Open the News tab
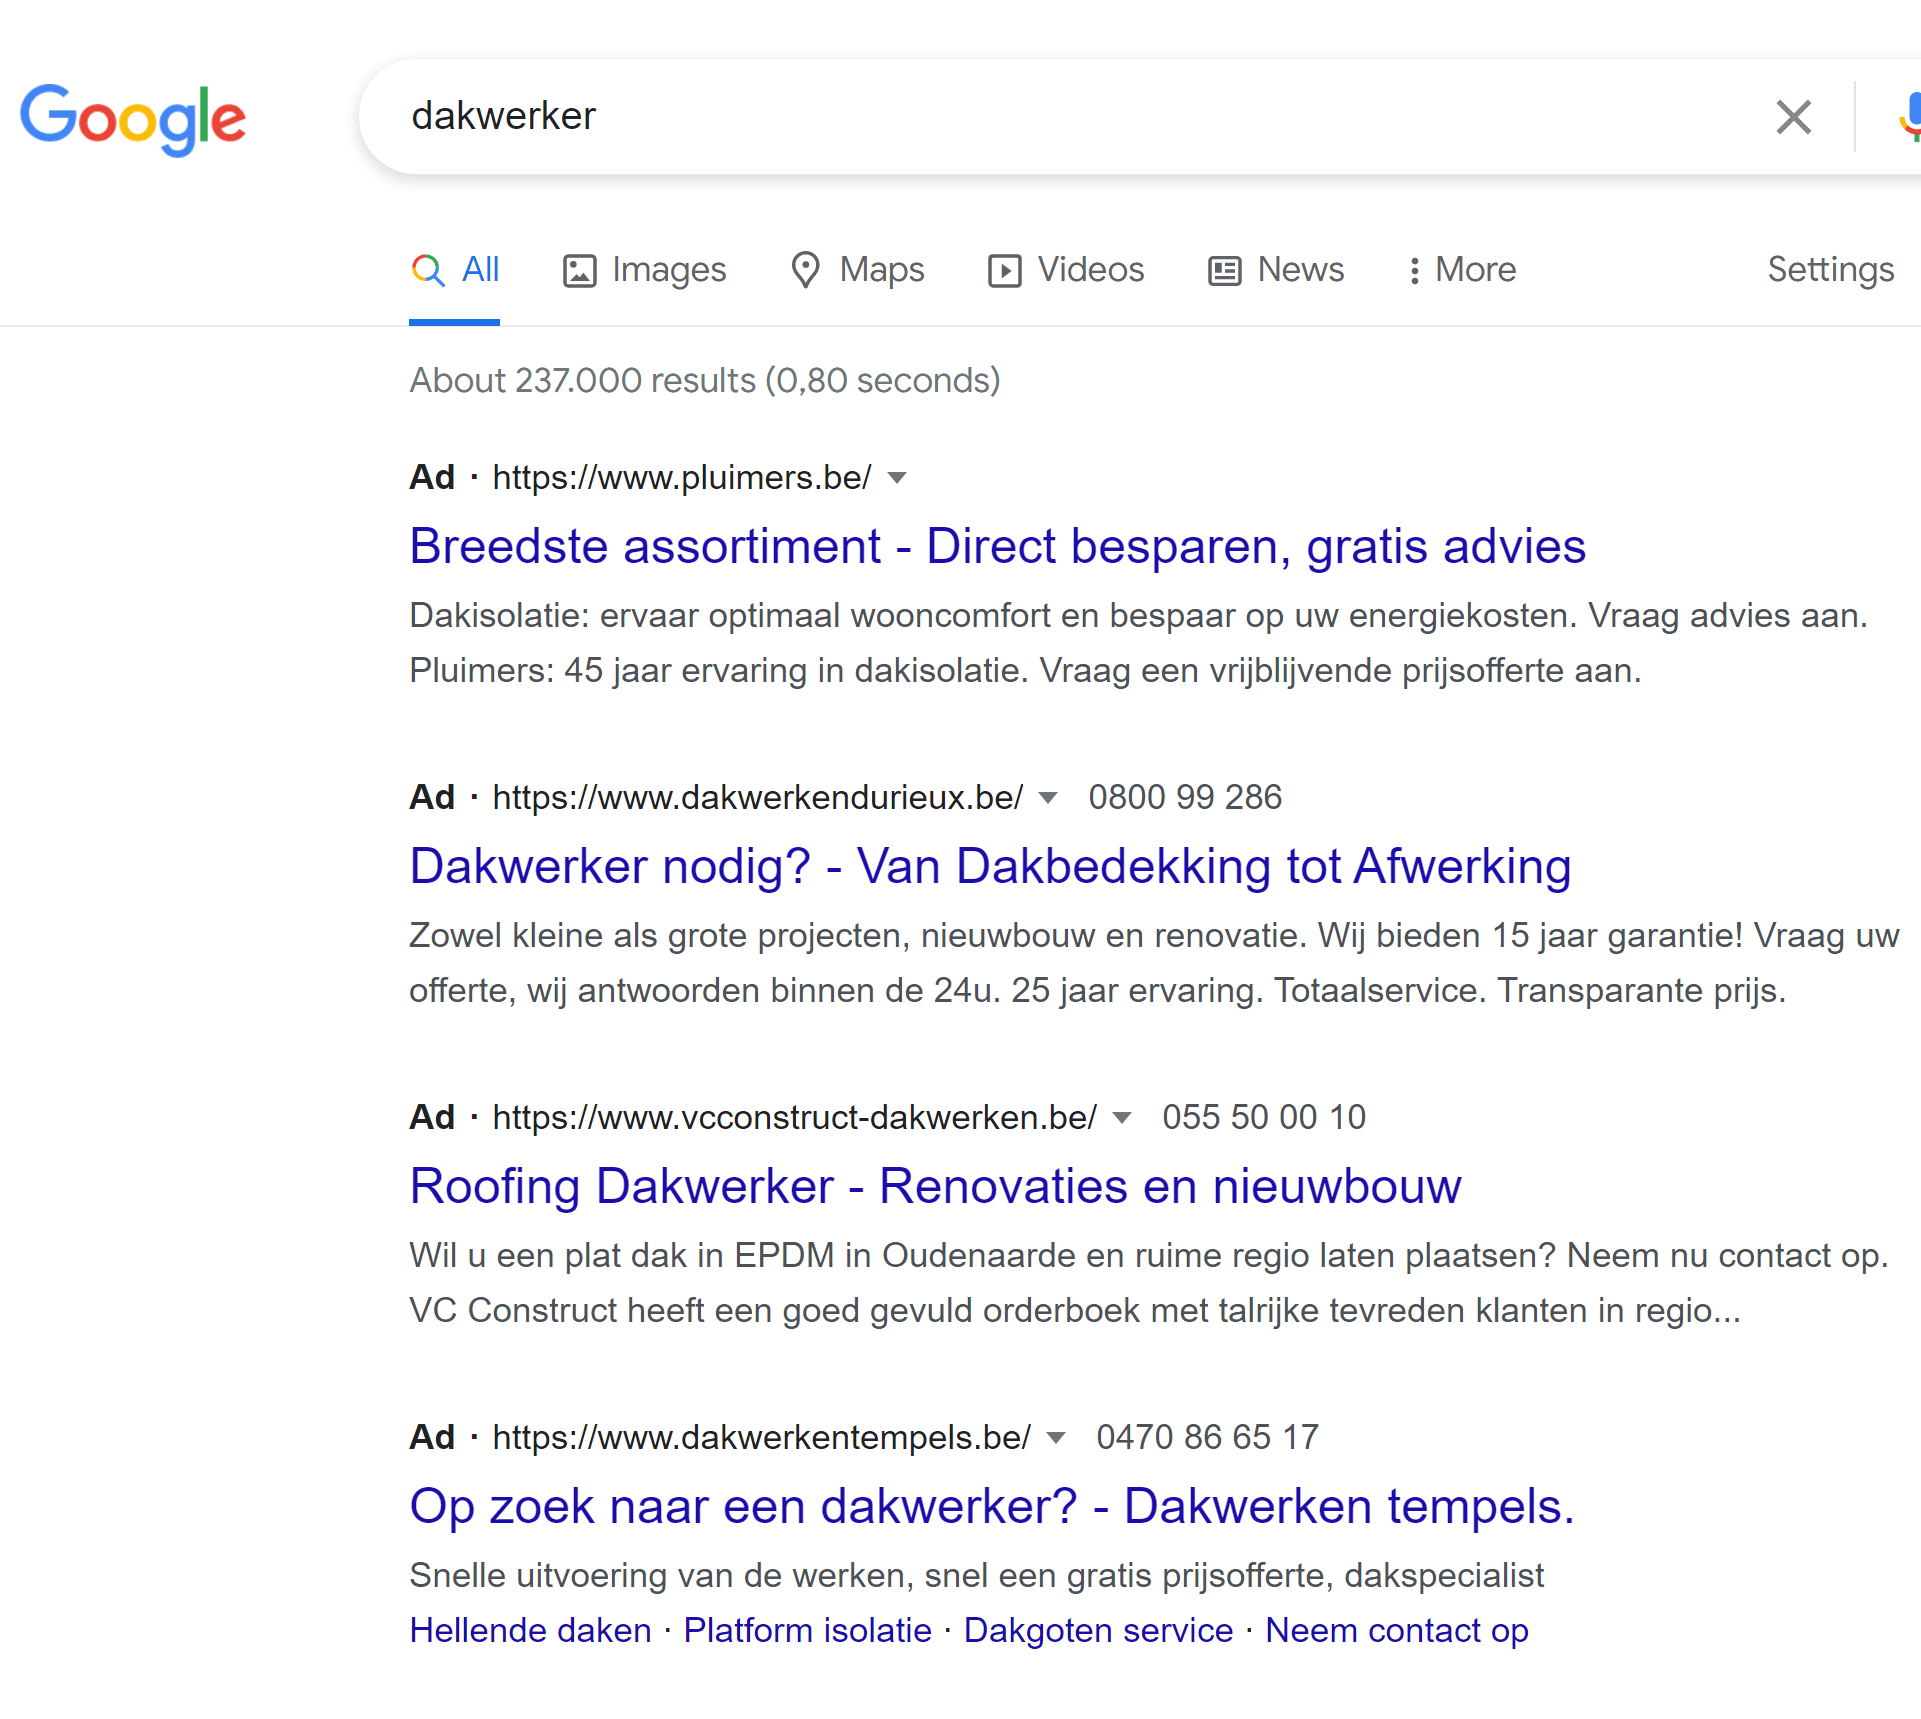Screen dimensions: 1921x1719 pyautogui.click(x=1276, y=270)
